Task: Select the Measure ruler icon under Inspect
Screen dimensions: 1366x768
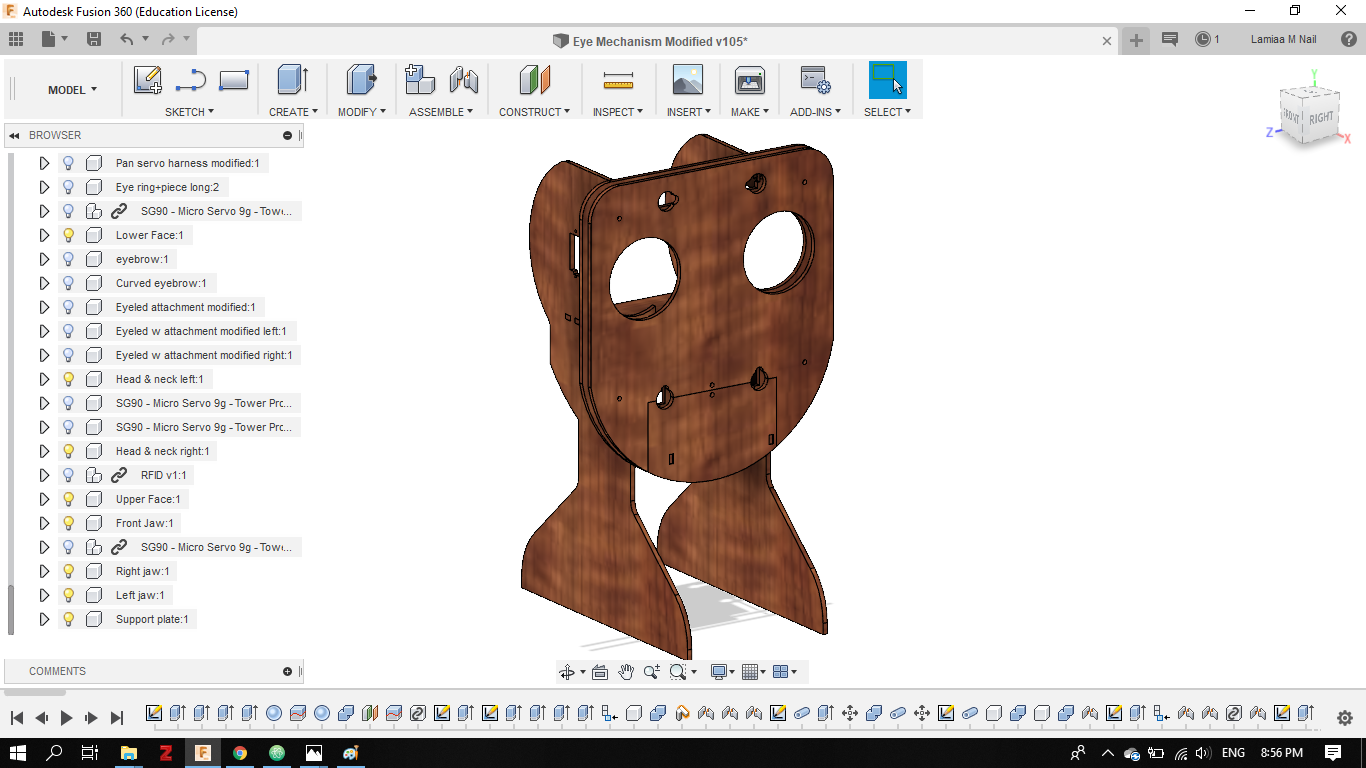Action: pyautogui.click(x=618, y=81)
